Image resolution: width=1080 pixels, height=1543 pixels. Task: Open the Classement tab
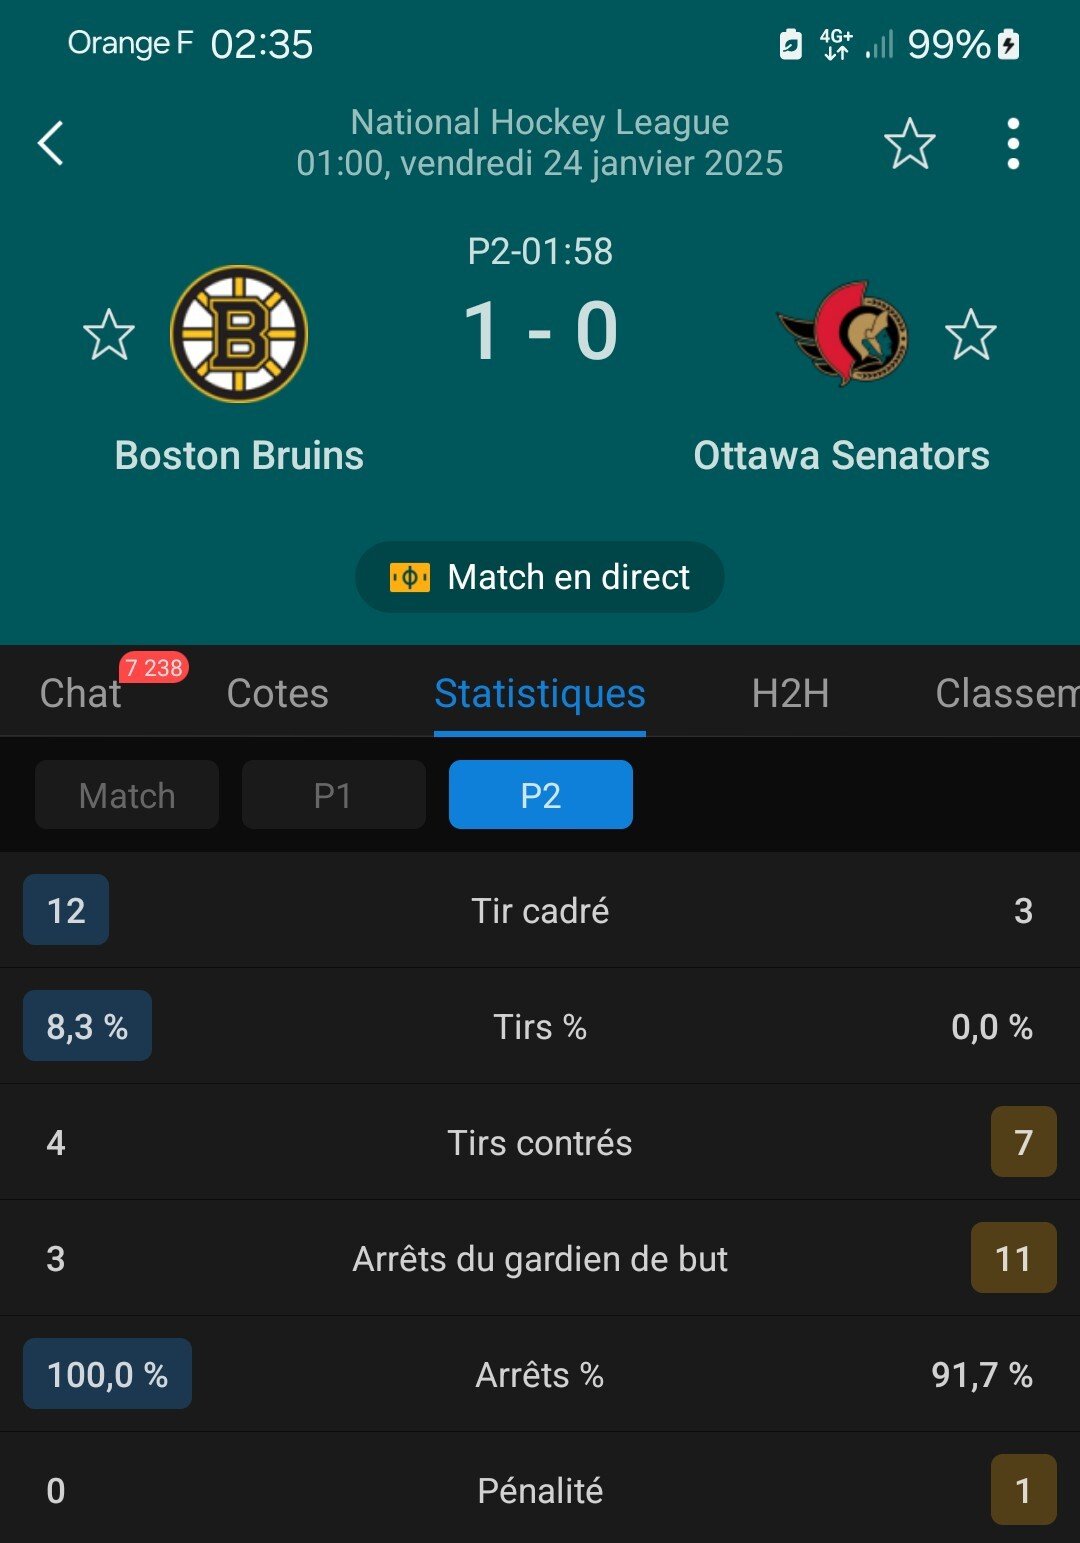click(x=1007, y=693)
